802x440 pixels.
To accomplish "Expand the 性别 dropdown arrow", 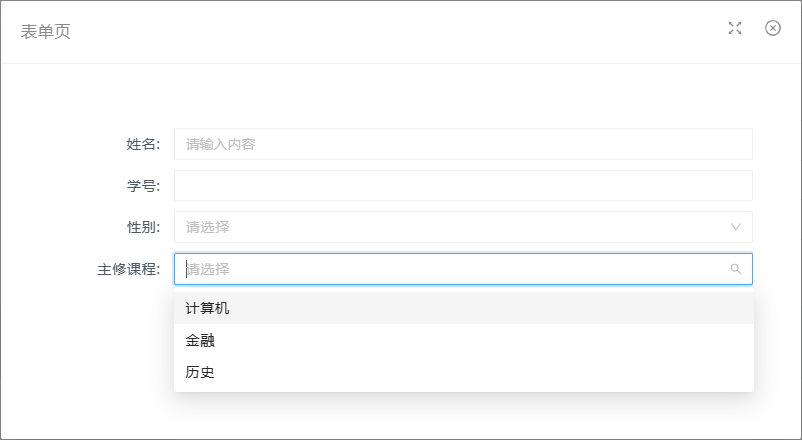I will [x=736, y=227].
